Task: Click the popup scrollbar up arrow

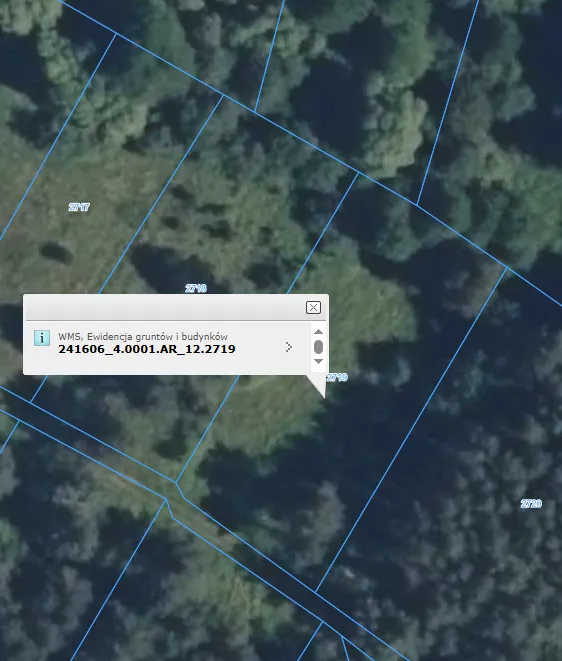Action: (318, 331)
